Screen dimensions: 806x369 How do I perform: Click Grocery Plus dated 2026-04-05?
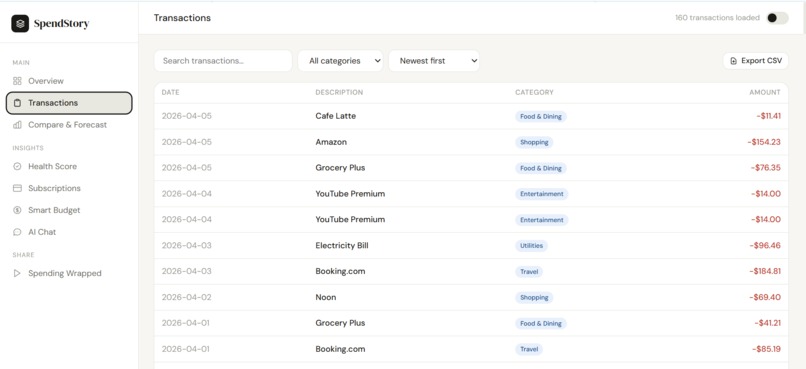click(340, 168)
